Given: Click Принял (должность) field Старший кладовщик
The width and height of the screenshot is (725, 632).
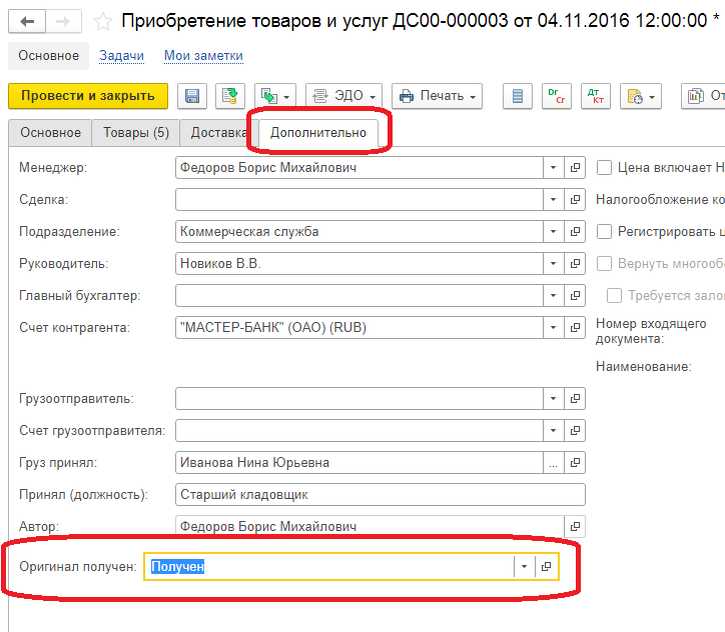Looking at the screenshot, I should 380,494.
